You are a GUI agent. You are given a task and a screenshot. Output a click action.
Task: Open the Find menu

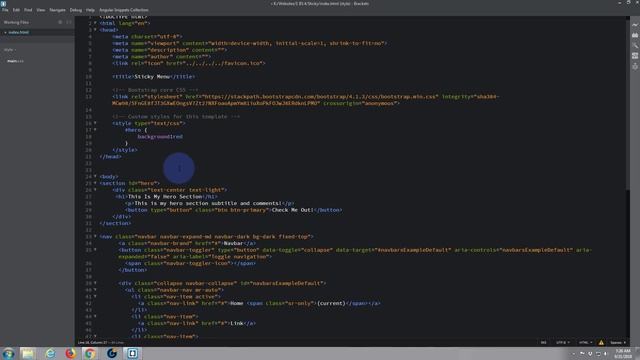(28, 10)
